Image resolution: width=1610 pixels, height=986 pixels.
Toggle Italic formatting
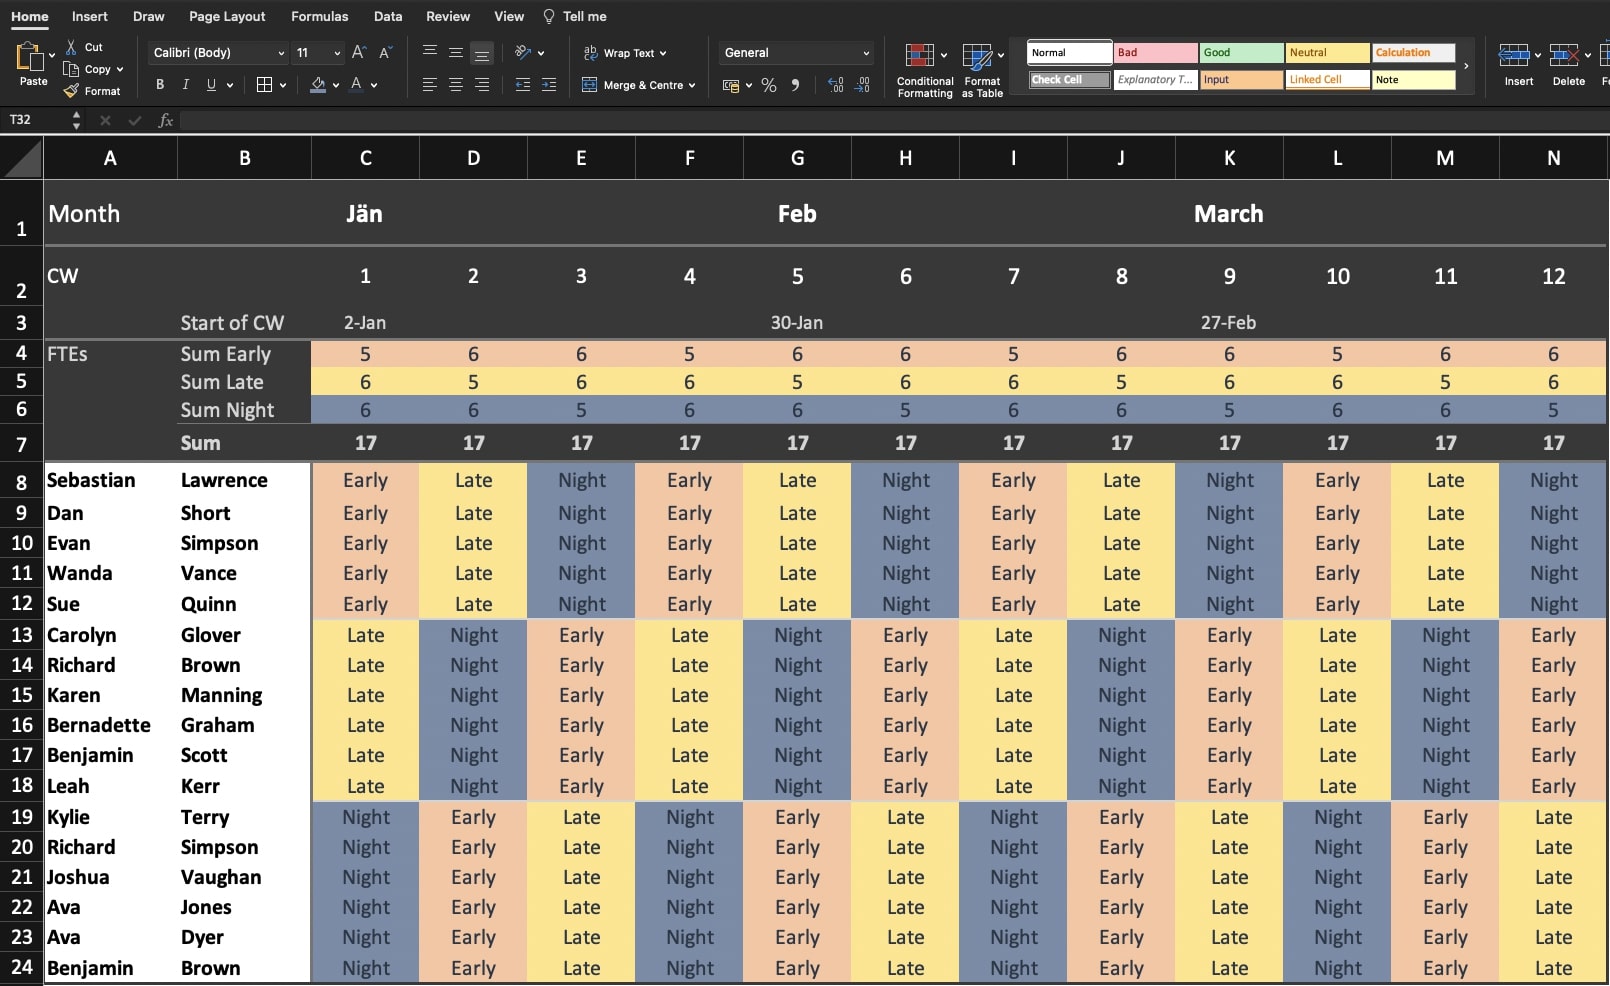185,85
